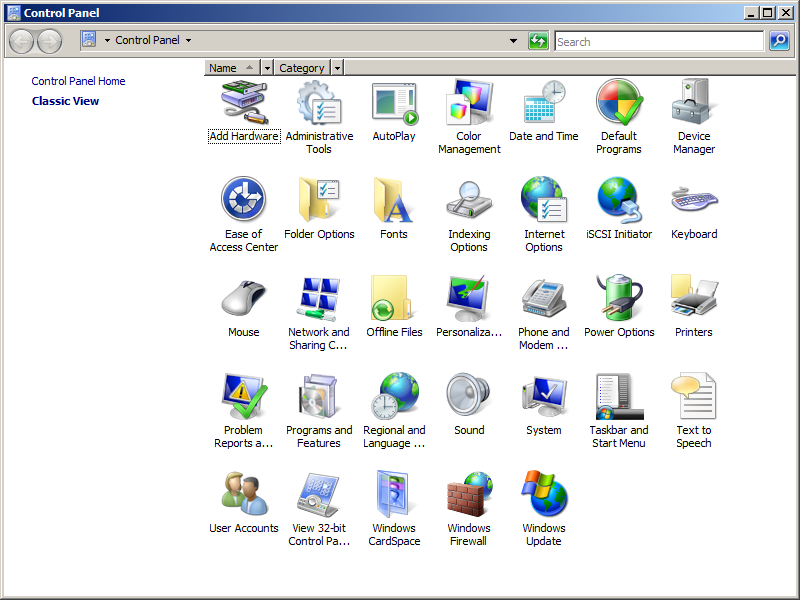Expand the Category column dropdown arrow

tap(337, 68)
